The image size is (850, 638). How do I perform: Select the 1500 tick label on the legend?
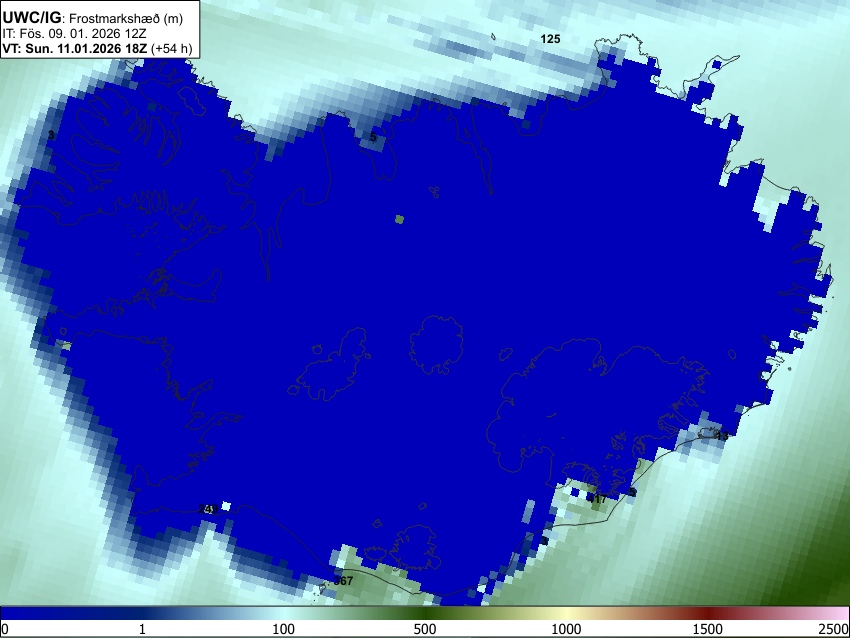[x=708, y=629]
